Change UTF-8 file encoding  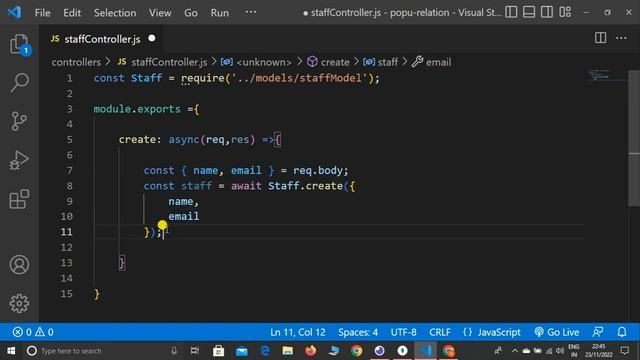(x=403, y=332)
